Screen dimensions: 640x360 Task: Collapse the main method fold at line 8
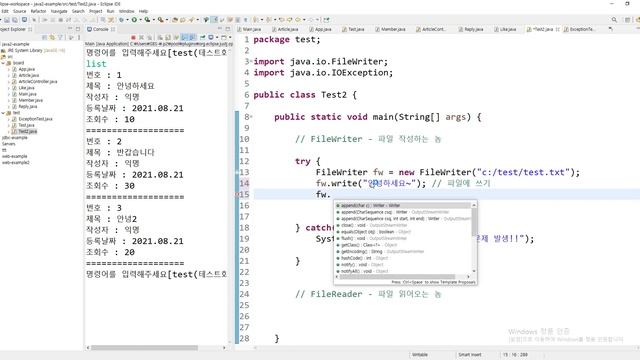click(251, 117)
